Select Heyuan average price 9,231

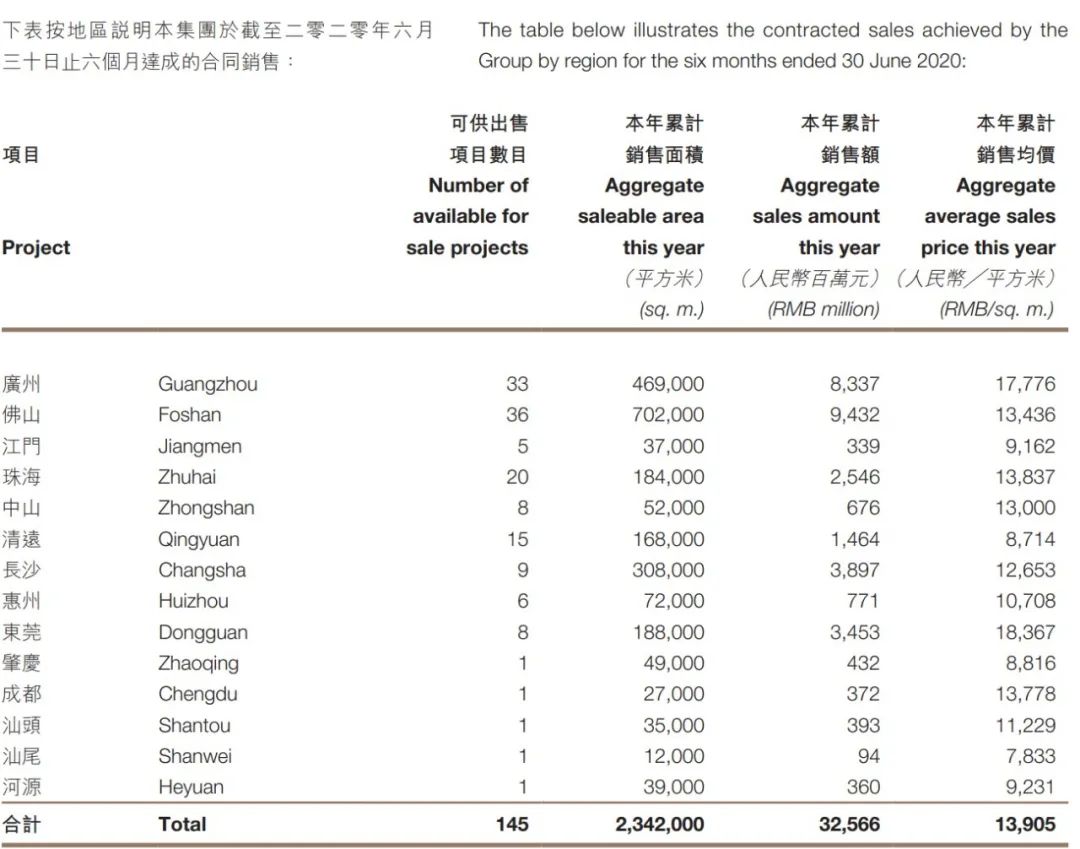tap(1030, 787)
